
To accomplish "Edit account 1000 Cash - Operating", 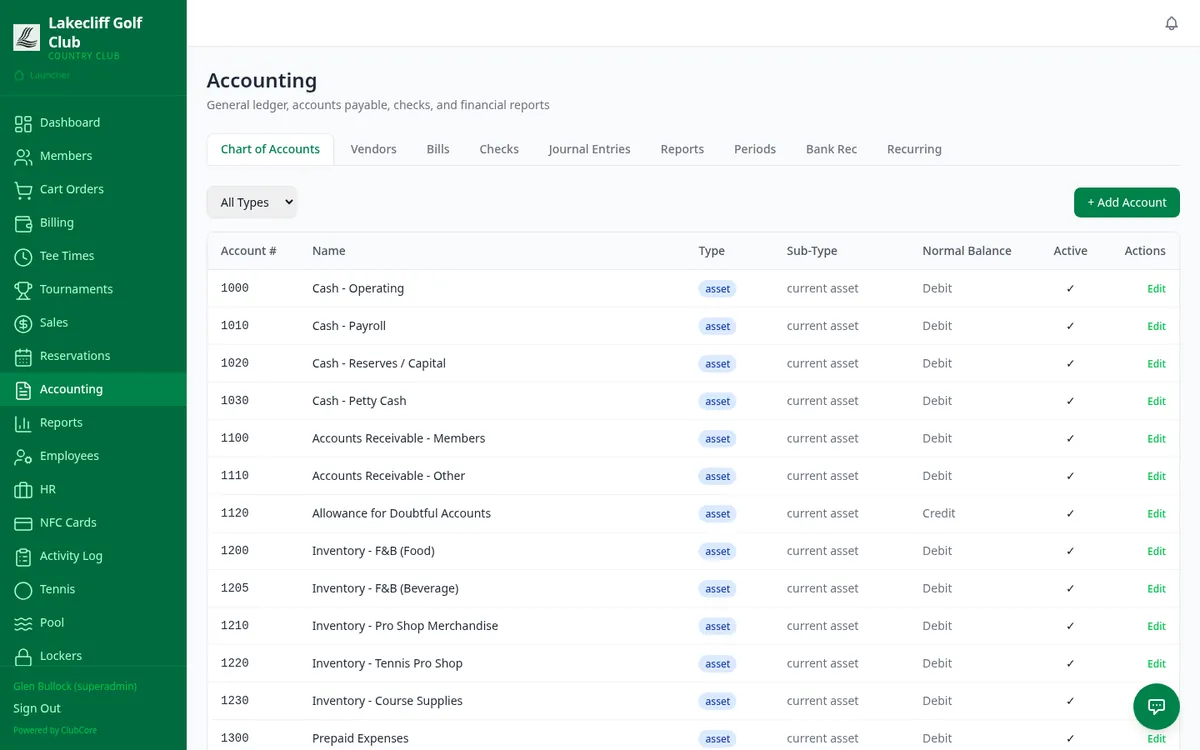I will pos(1156,289).
